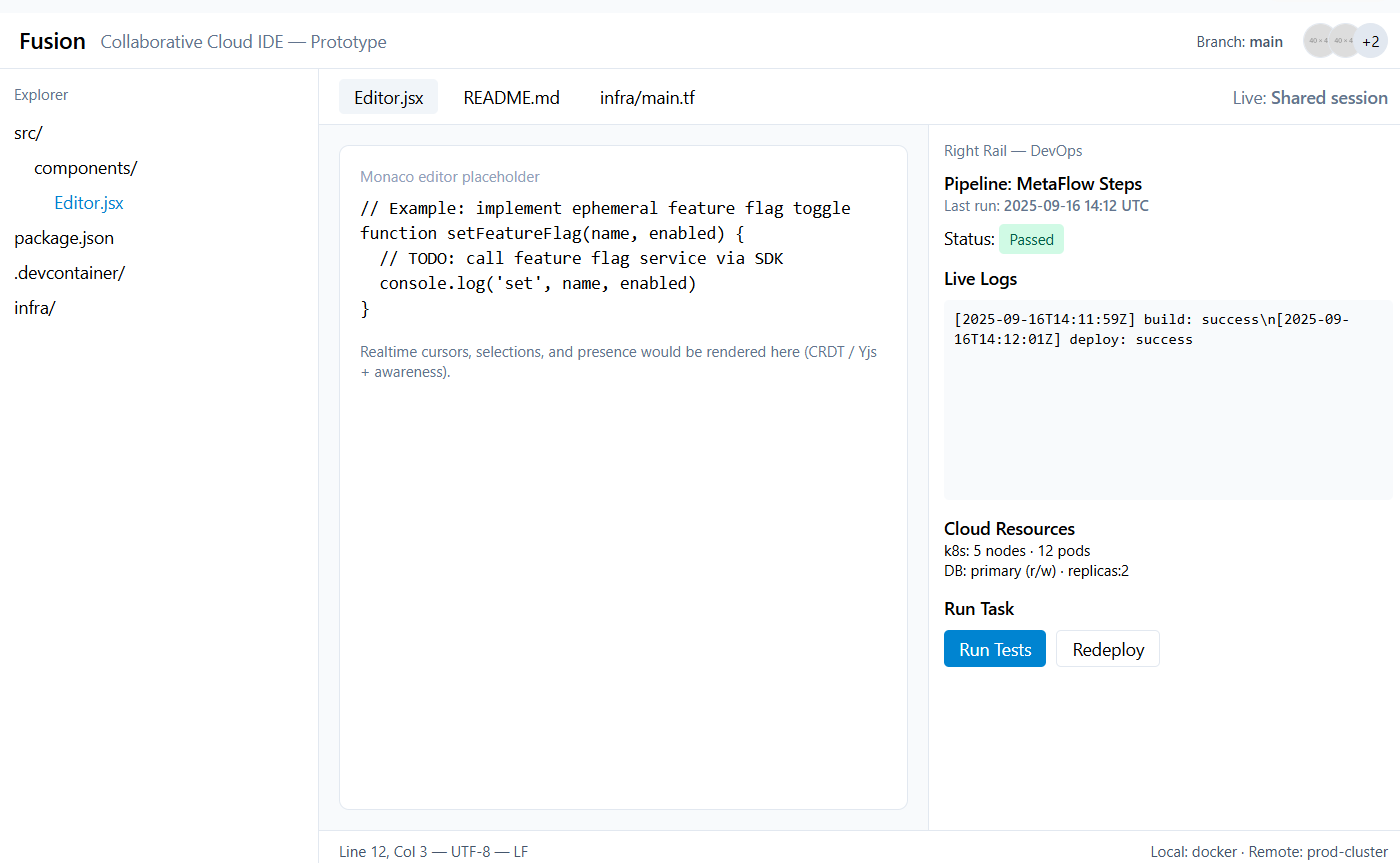
Task: Click the setFeatureFlag function code line
Action: [553, 233]
